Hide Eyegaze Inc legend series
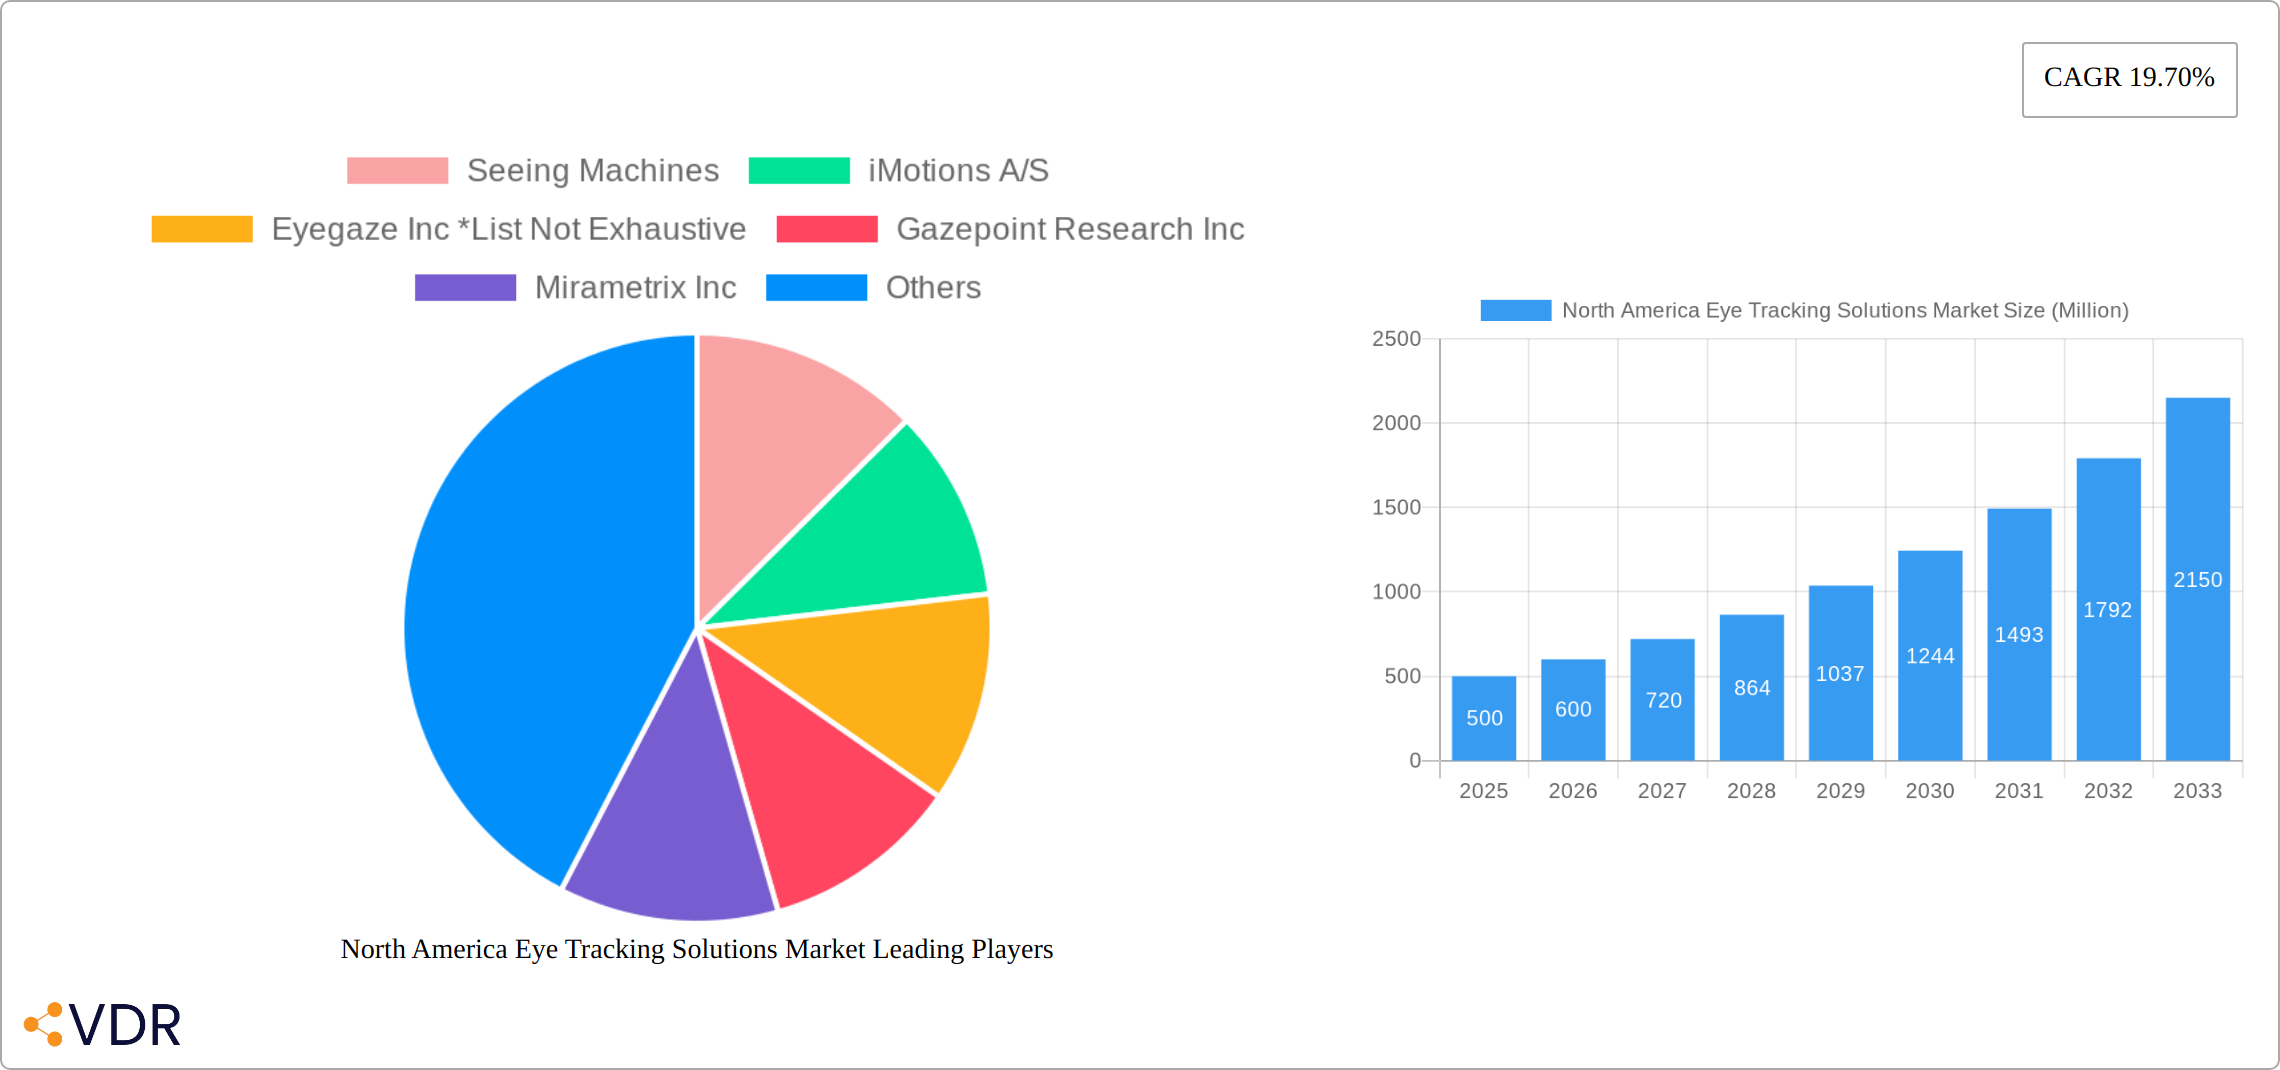This screenshot has height=1070, width=2280. coord(508,229)
